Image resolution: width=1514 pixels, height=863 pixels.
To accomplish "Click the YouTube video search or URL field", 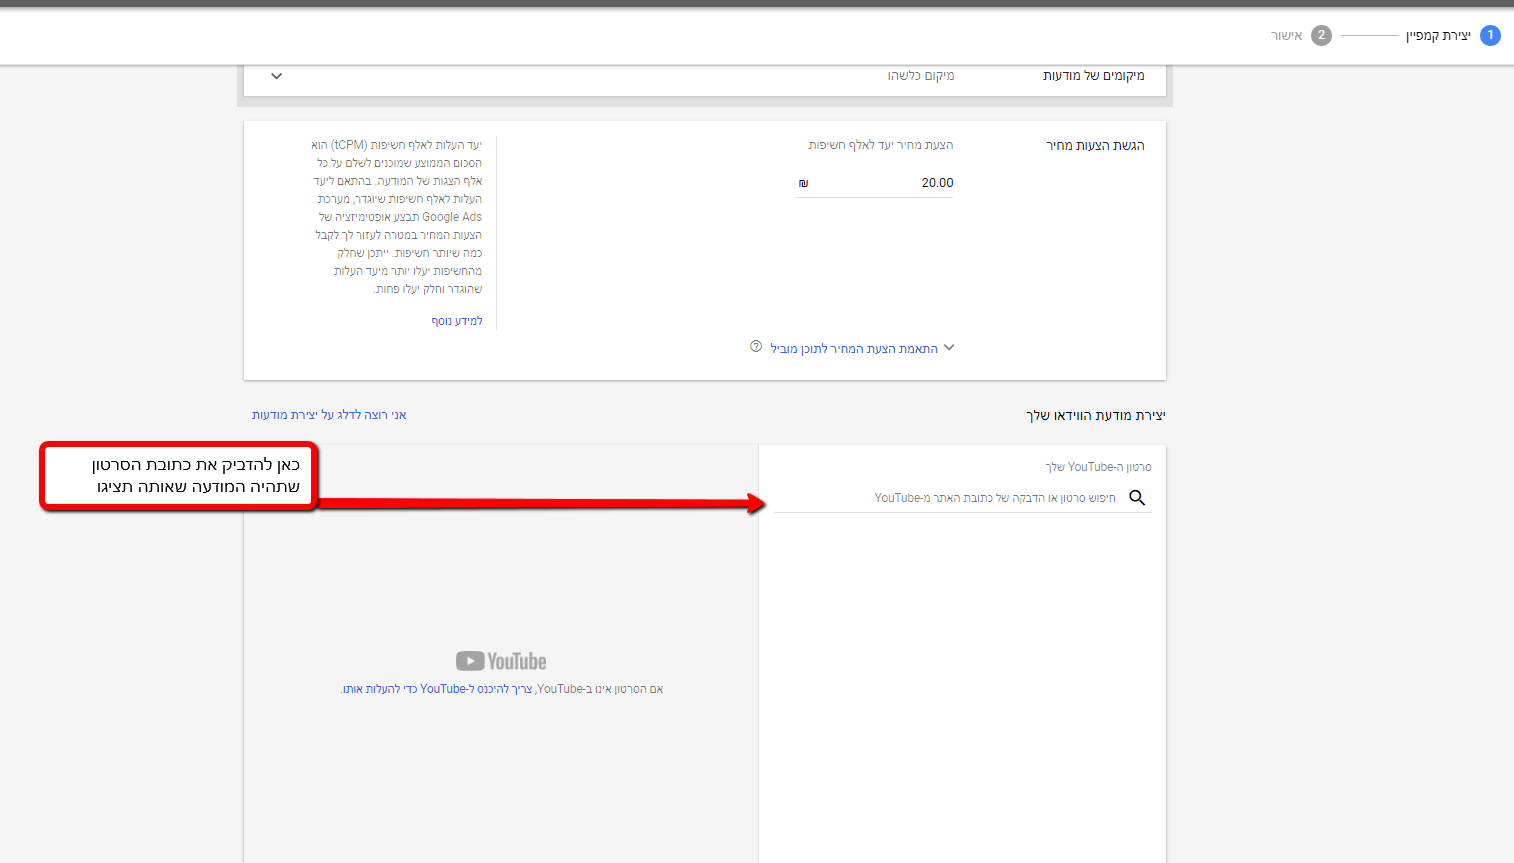I will pos(962,498).
